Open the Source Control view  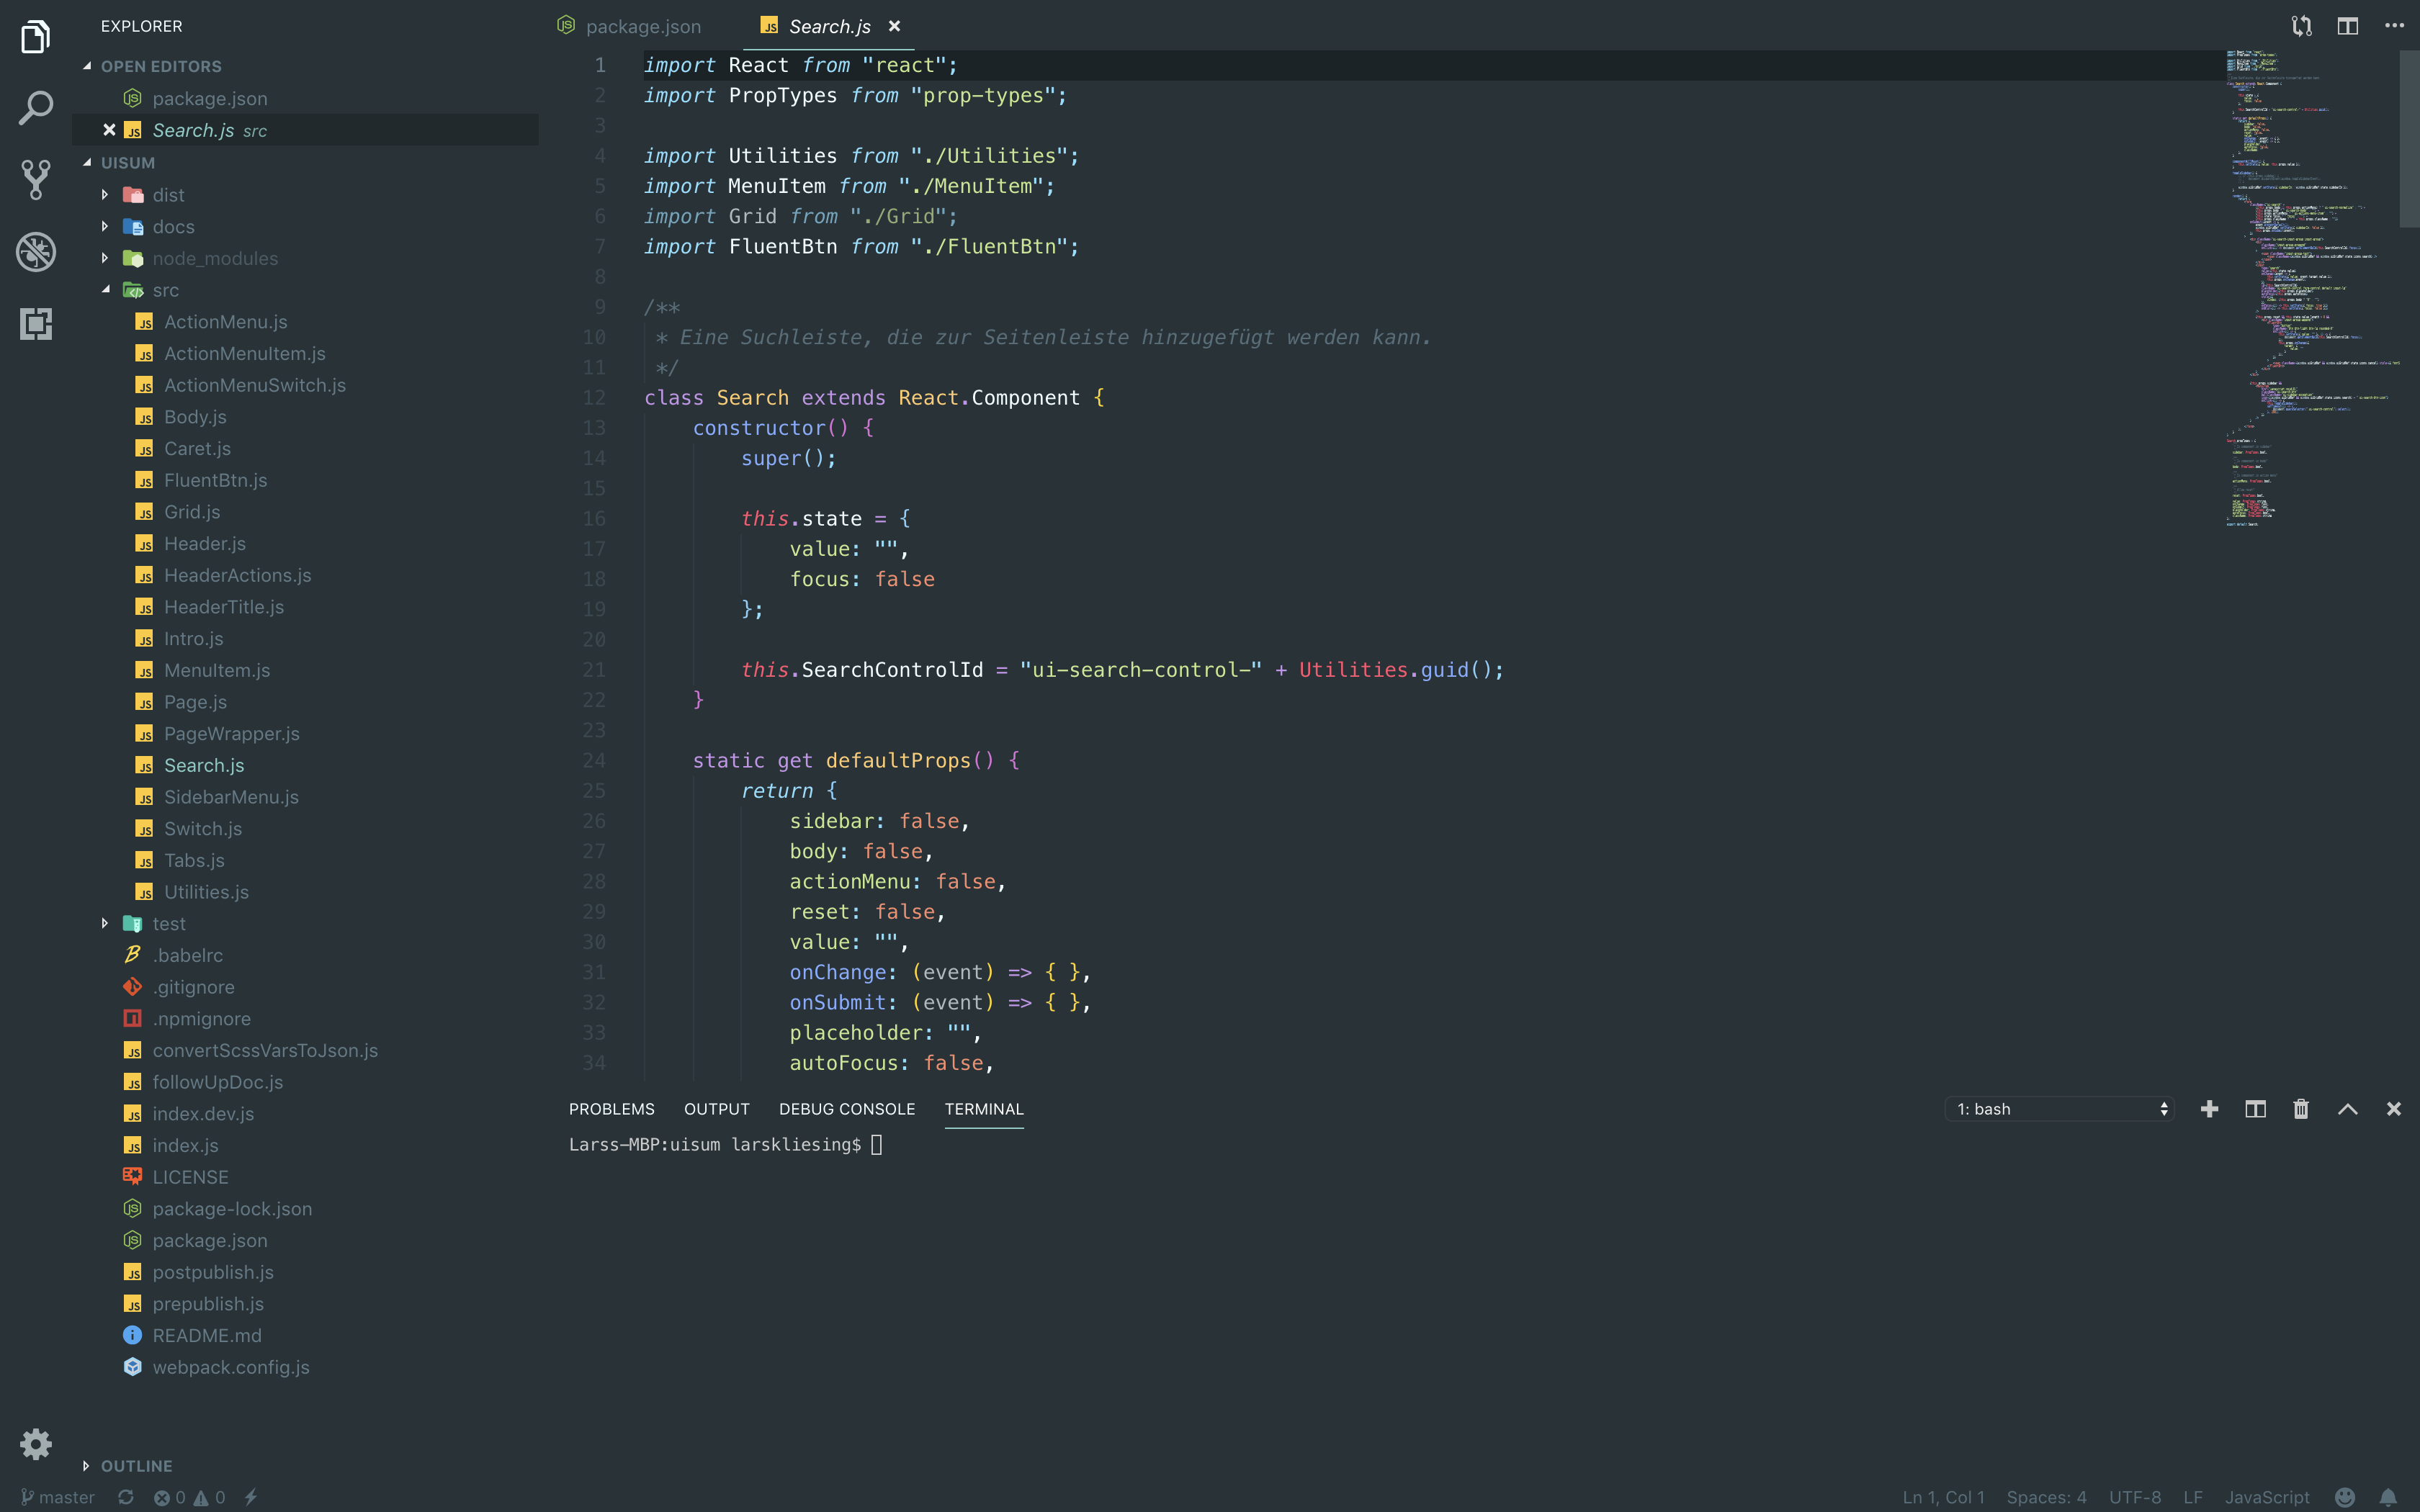coord(36,180)
